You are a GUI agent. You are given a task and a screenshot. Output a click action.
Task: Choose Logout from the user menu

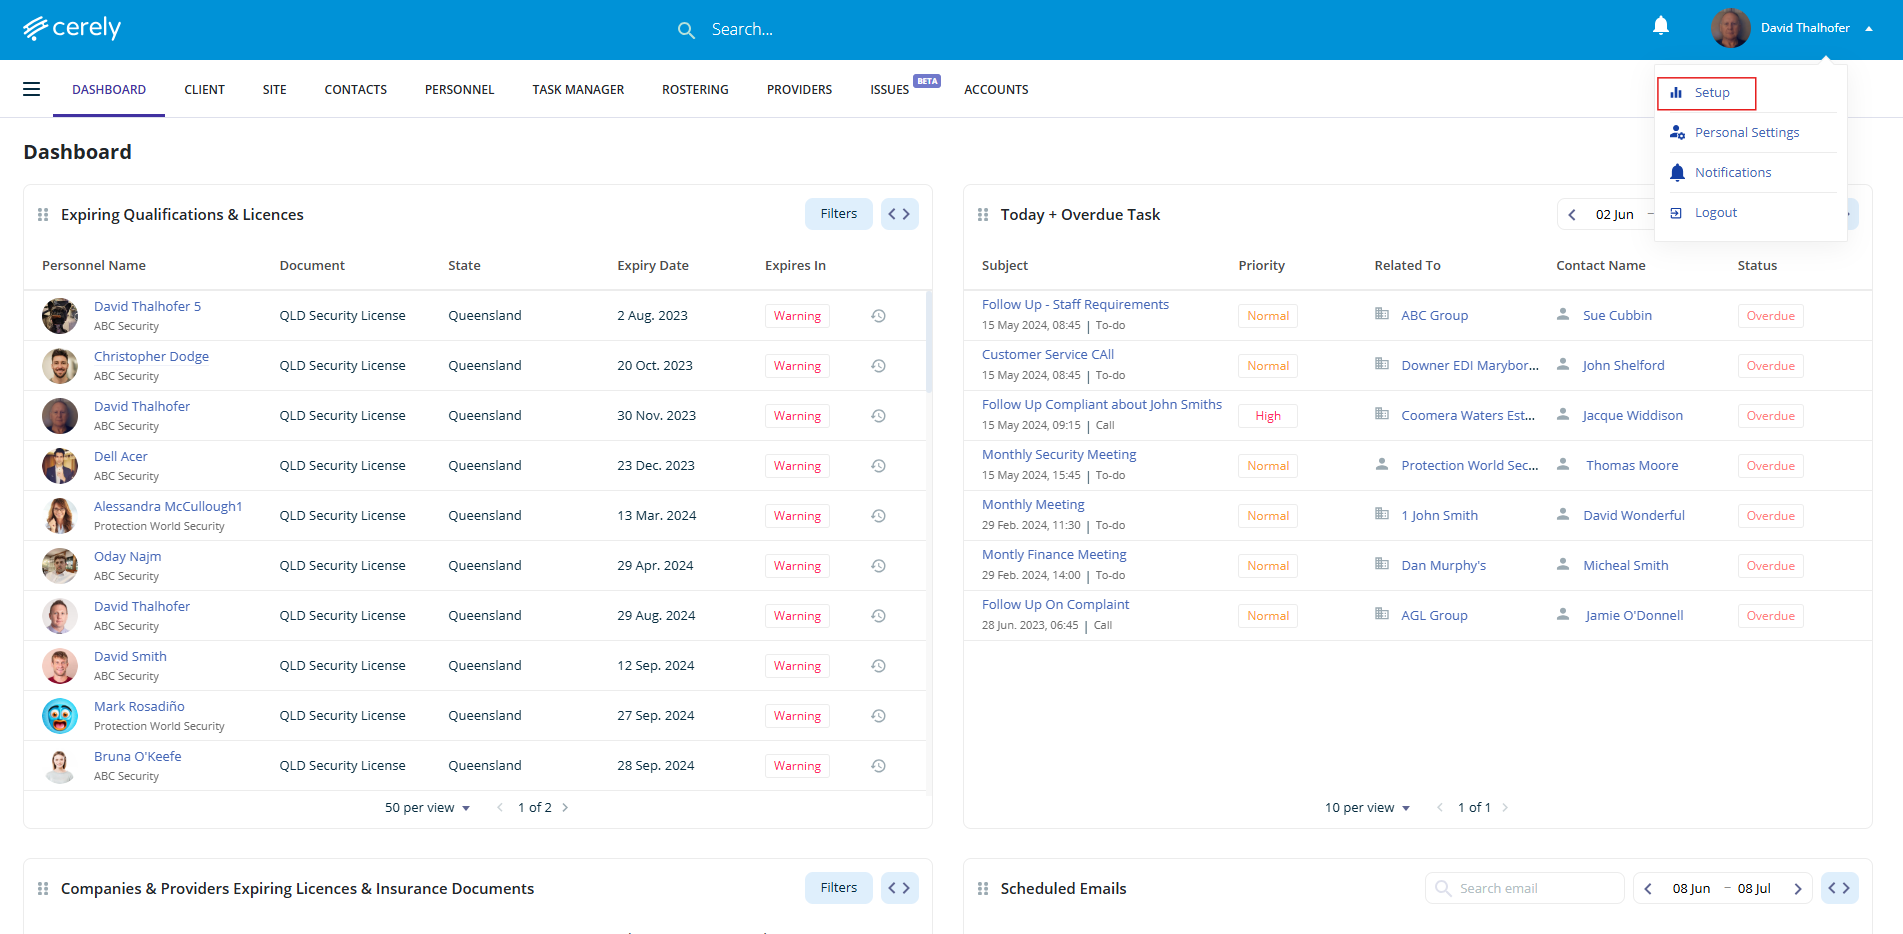pos(1715,213)
